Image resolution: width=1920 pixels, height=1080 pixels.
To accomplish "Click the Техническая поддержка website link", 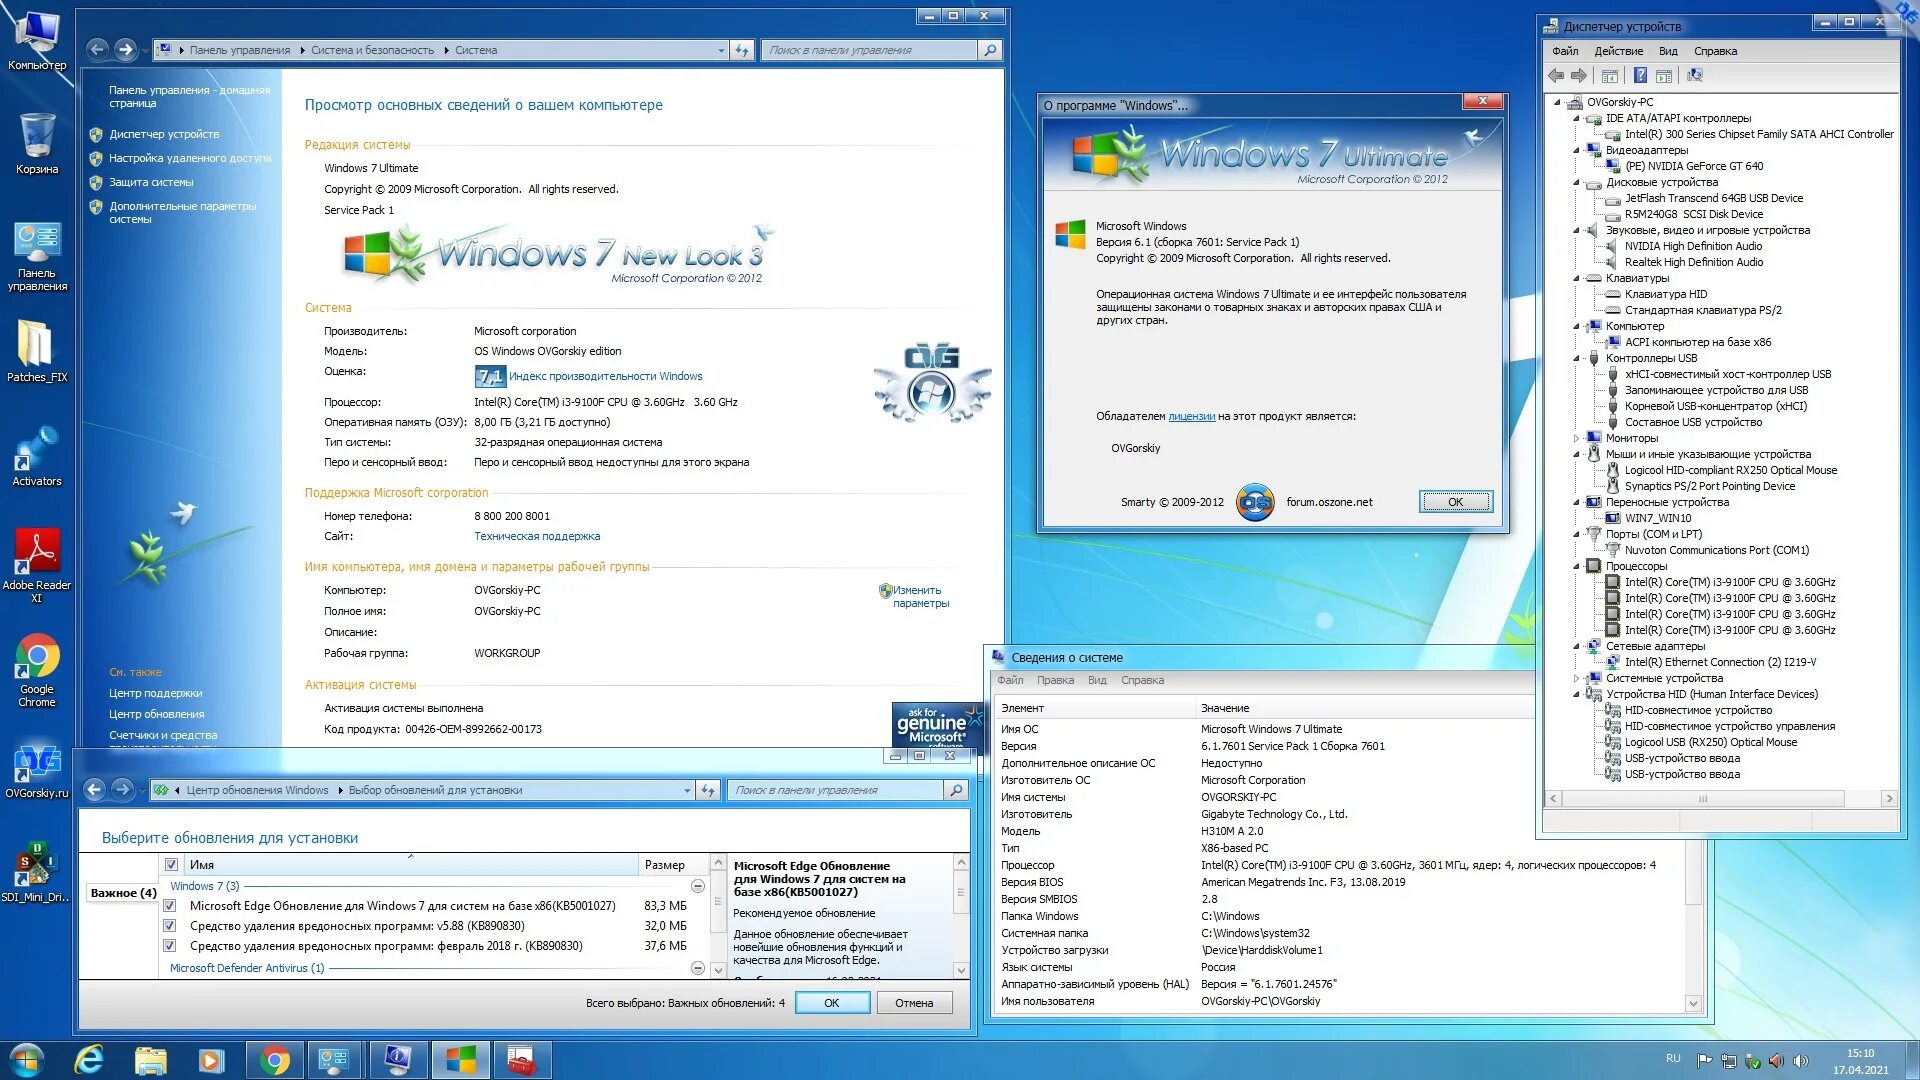I will click(x=537, y=536).
